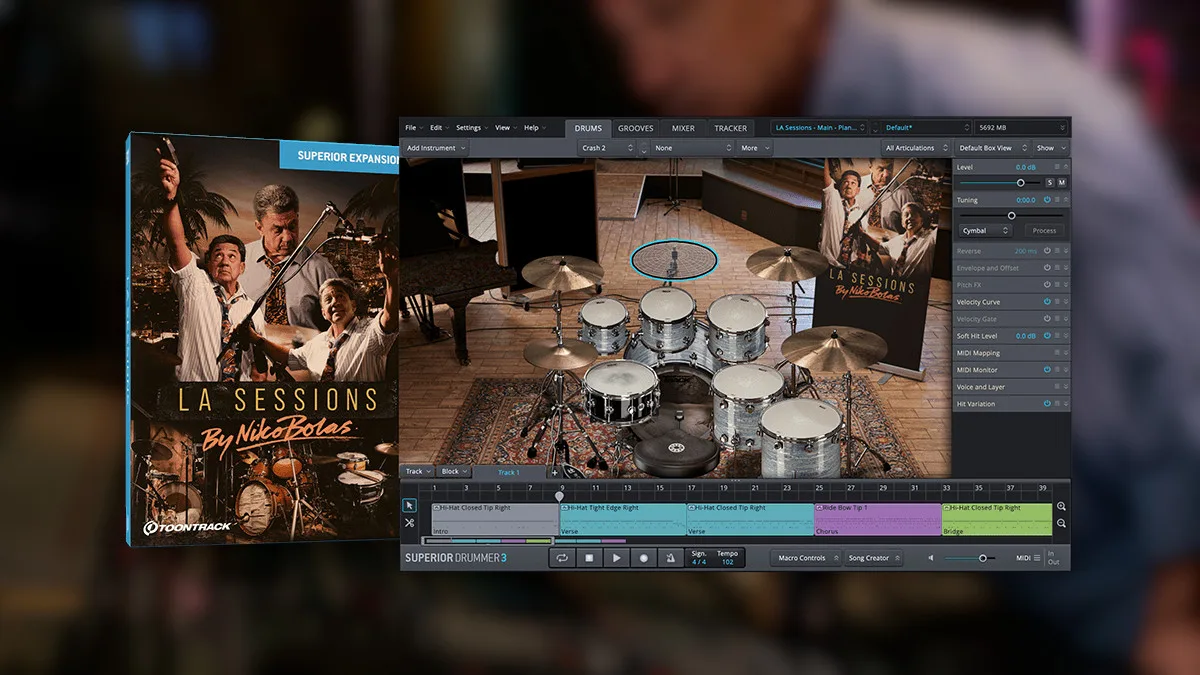Enable the Velocity Gate power button

[1047, 319]
